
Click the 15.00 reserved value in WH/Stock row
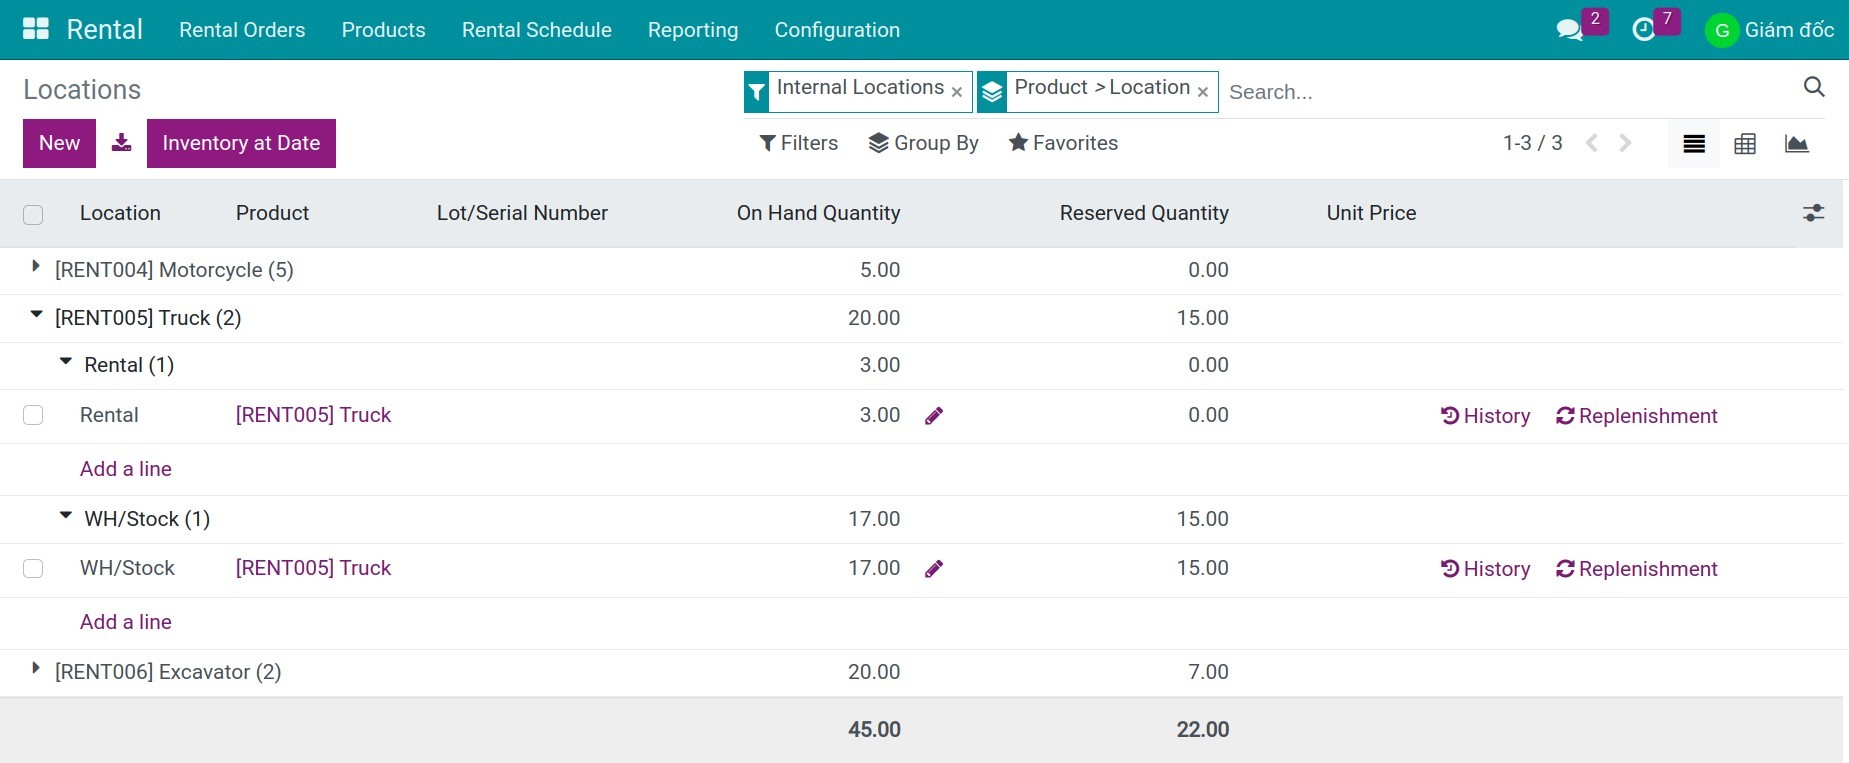tap(1202, 568)
